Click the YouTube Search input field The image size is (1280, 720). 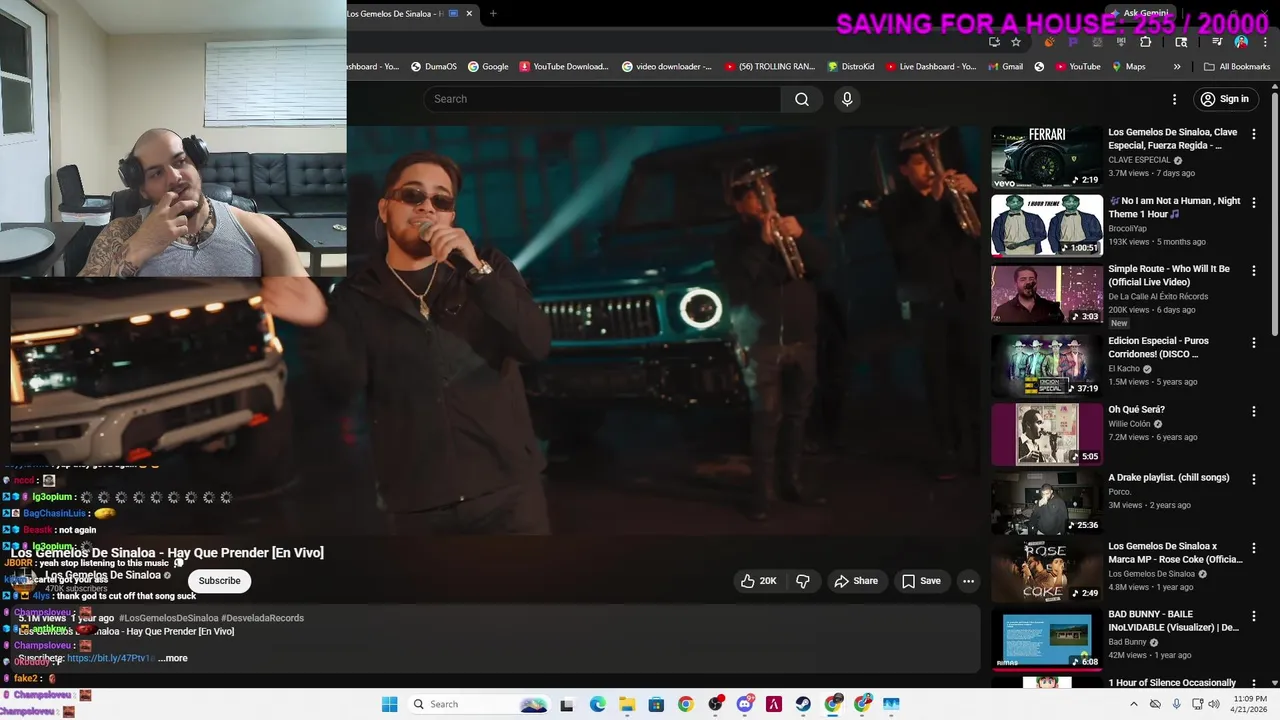pos(603,99)
